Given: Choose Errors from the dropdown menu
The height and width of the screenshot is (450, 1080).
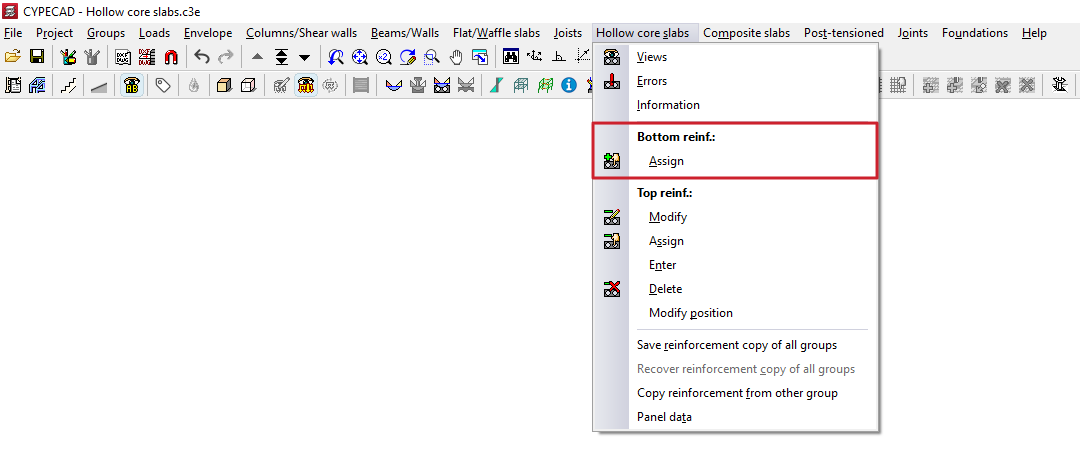Looking at the screenshot, I should click(x=735, y=81).
